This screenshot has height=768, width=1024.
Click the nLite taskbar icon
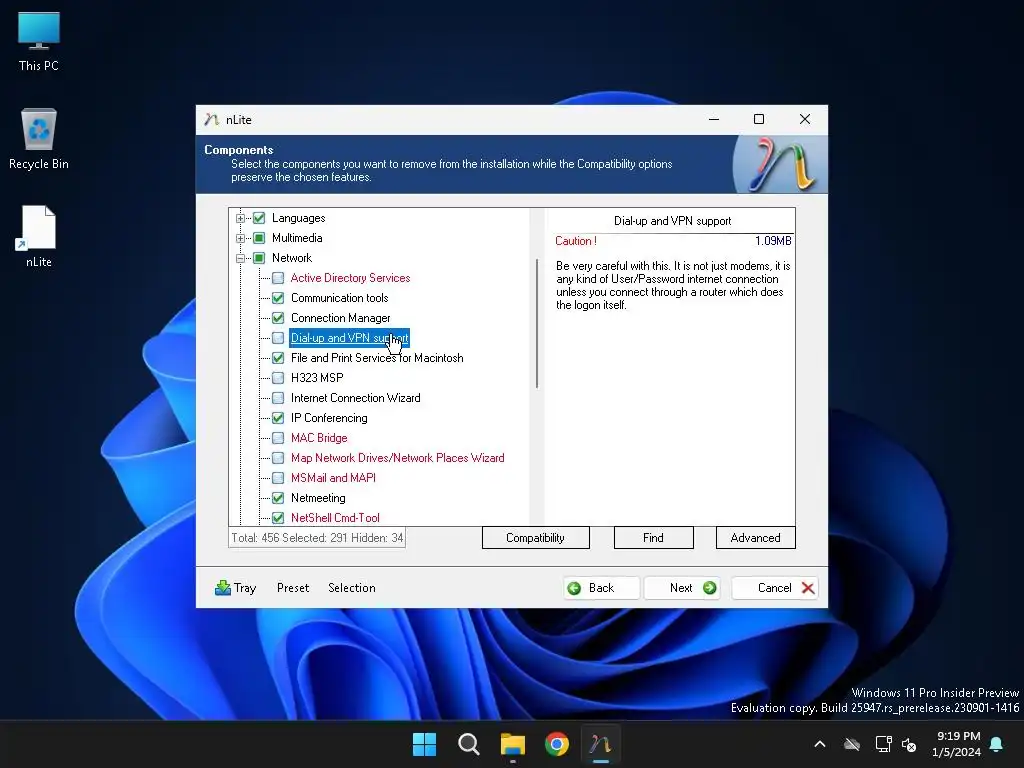coord(601,744)
